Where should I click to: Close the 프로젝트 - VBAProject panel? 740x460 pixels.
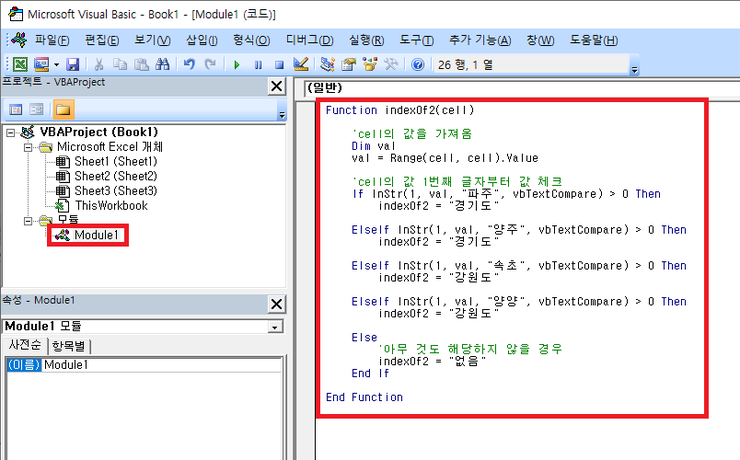tap(276, 87)
